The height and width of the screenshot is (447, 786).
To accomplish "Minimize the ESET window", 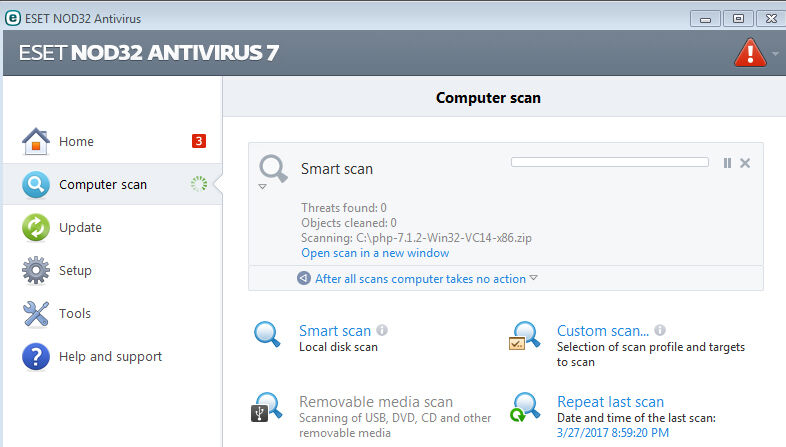I will [705, 19].
